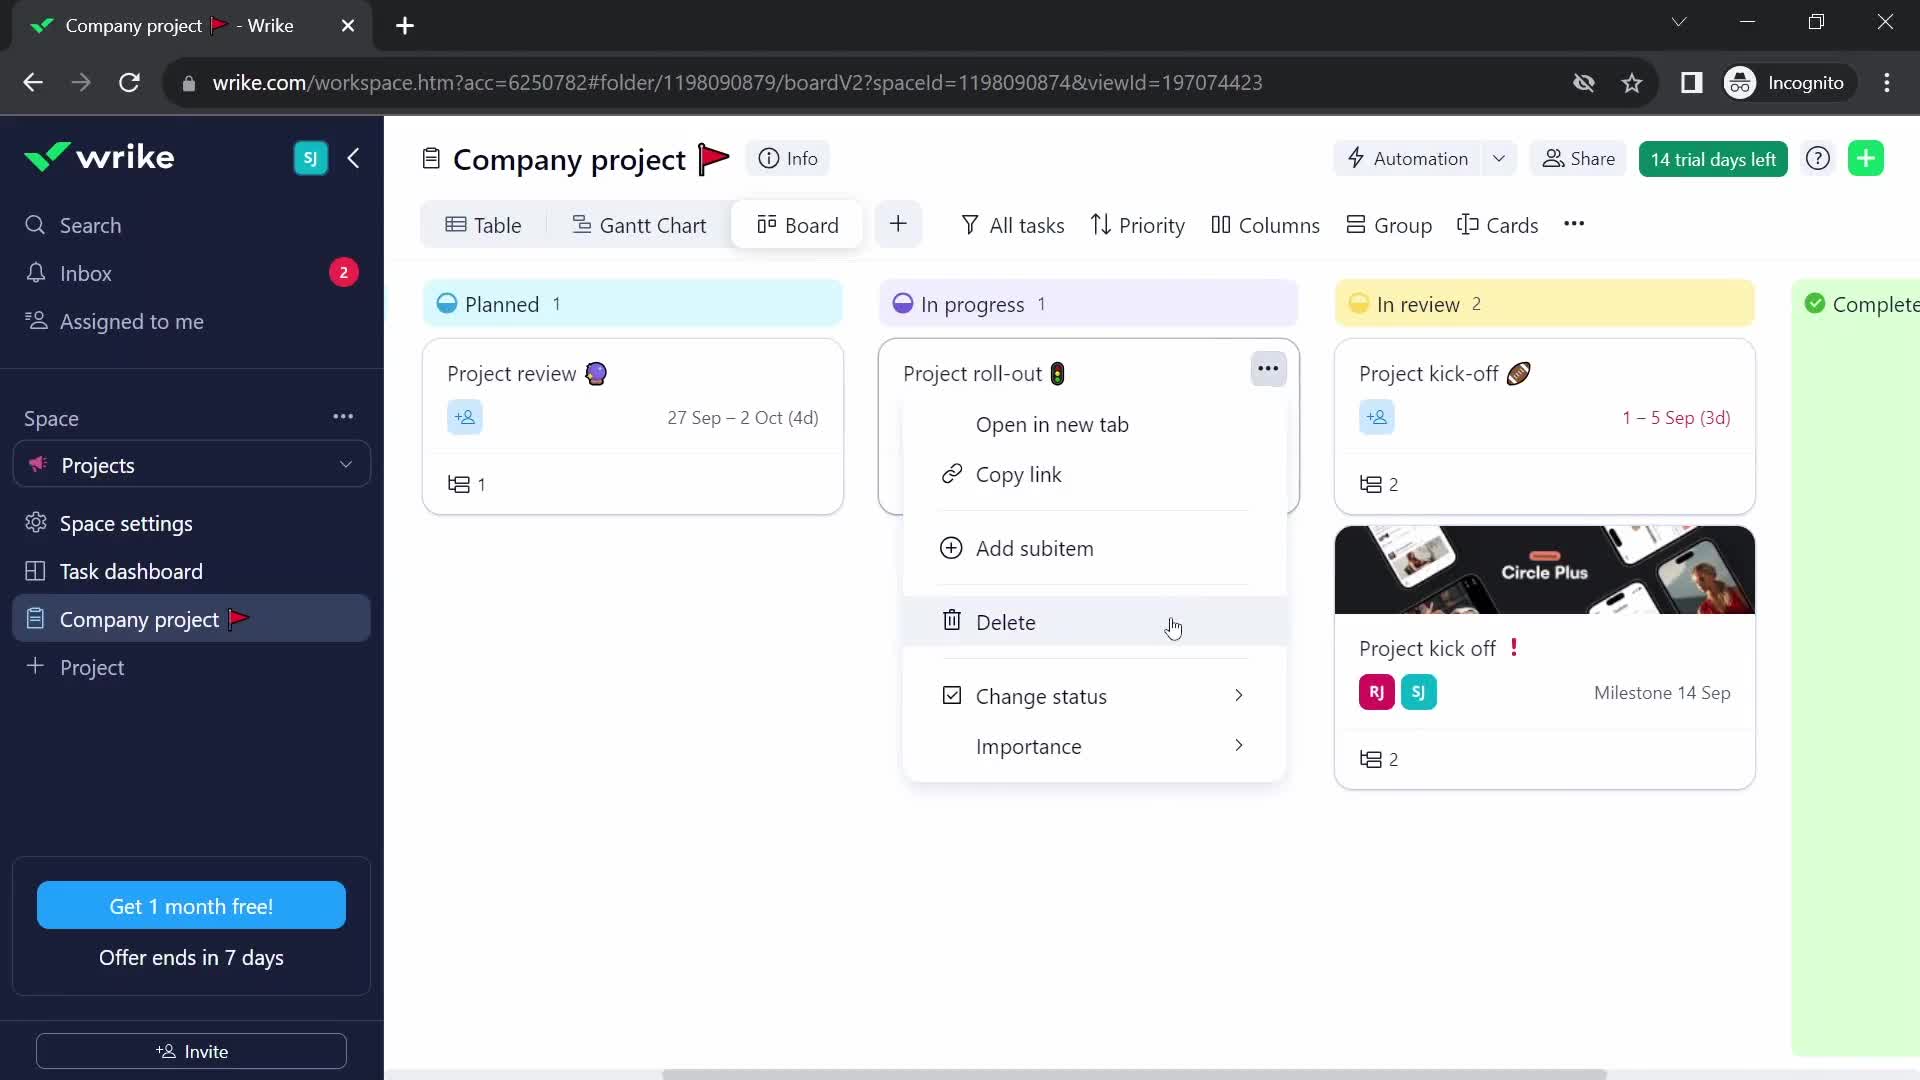Image resolution: width=1920 pixels, height=1080 pixels.
Task: Click the Share button
Action: (x=1578, y=158)
